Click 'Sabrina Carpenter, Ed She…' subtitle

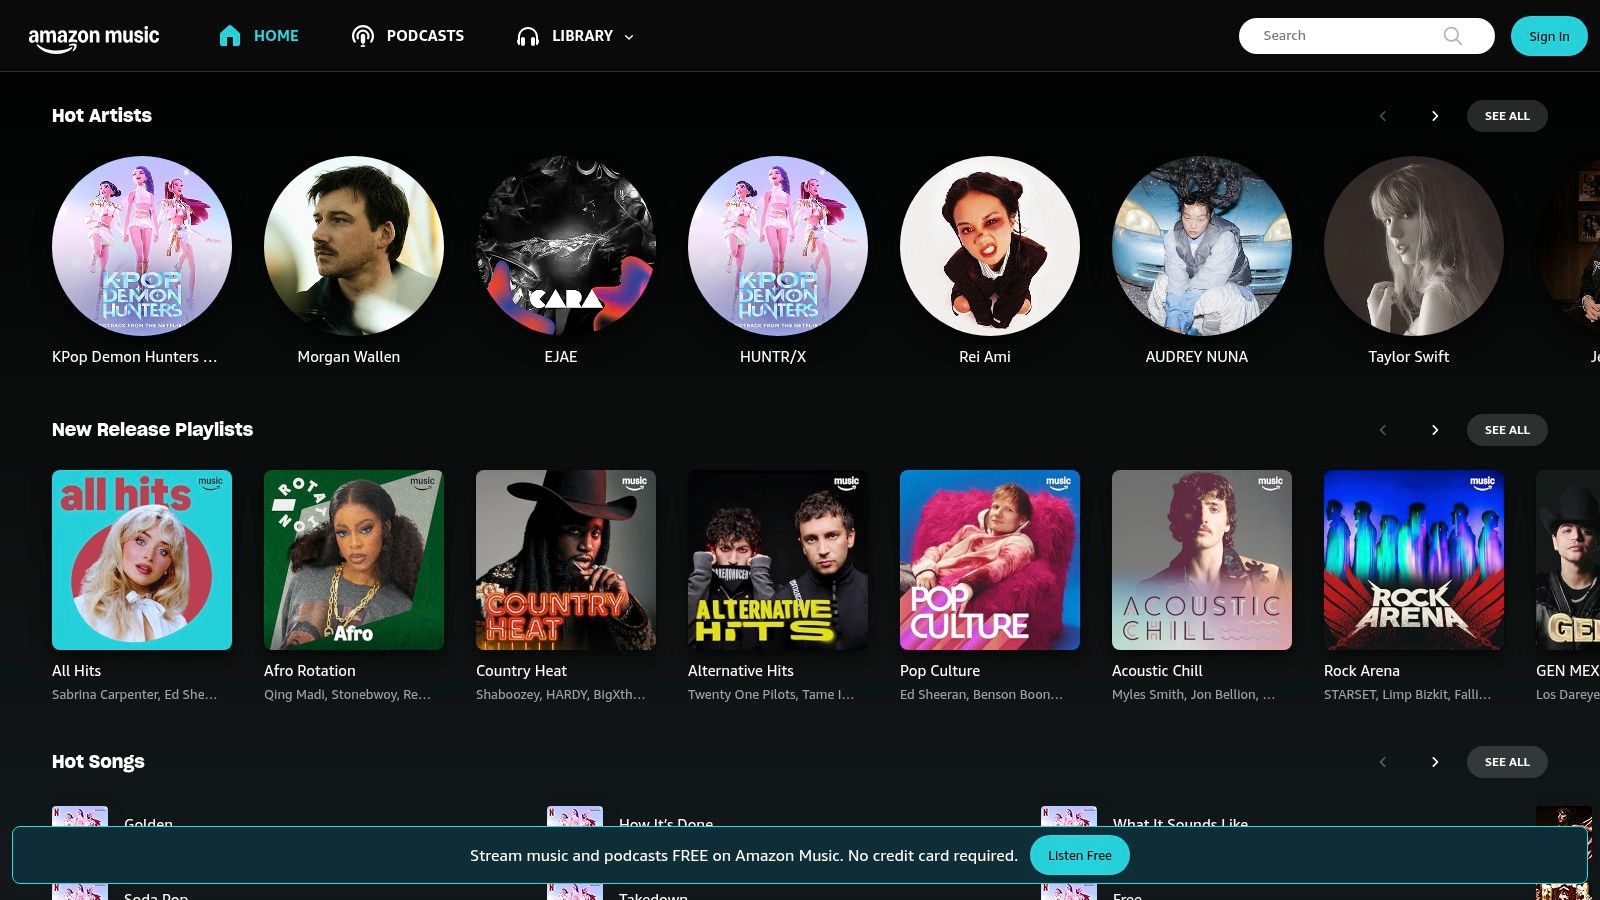click(135, 695)
